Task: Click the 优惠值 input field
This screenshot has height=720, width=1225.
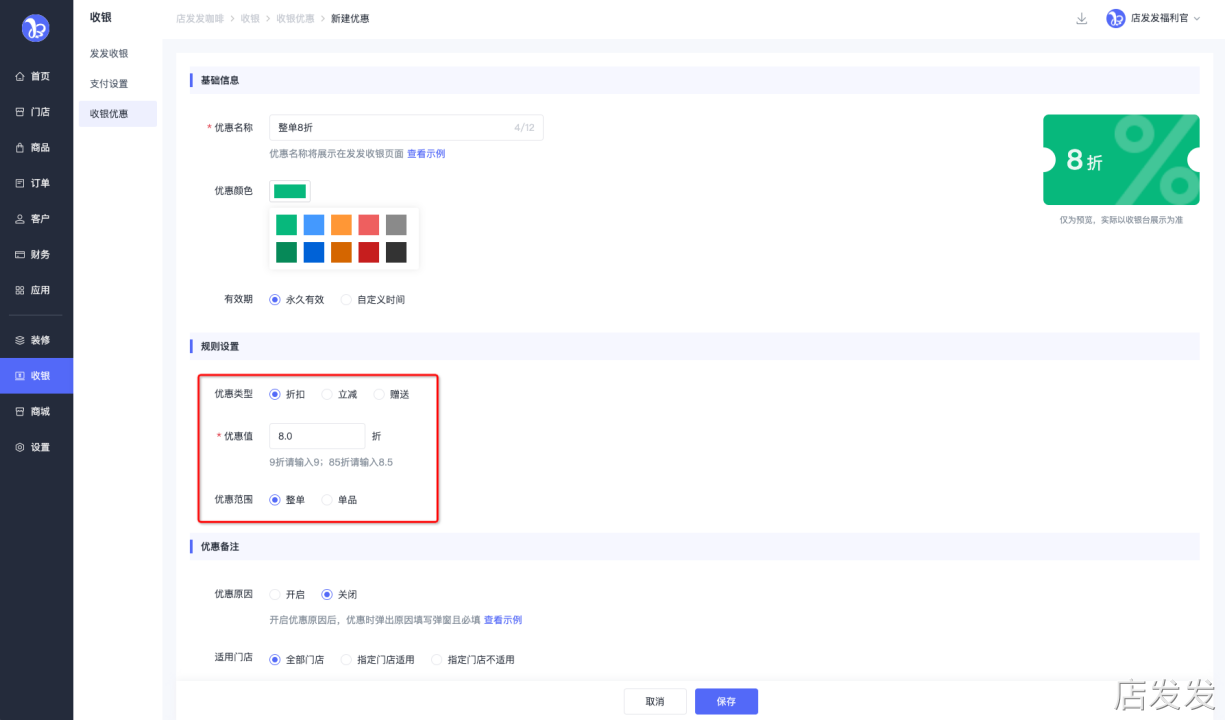Action: coord(317,436)
